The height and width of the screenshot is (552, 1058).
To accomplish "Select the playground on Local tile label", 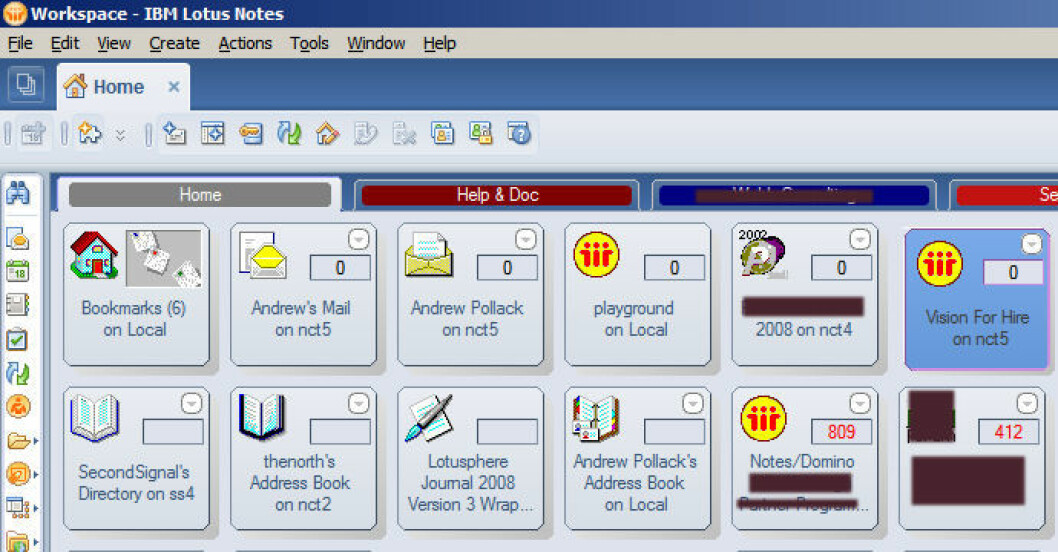I will click(x=634, y=319).
